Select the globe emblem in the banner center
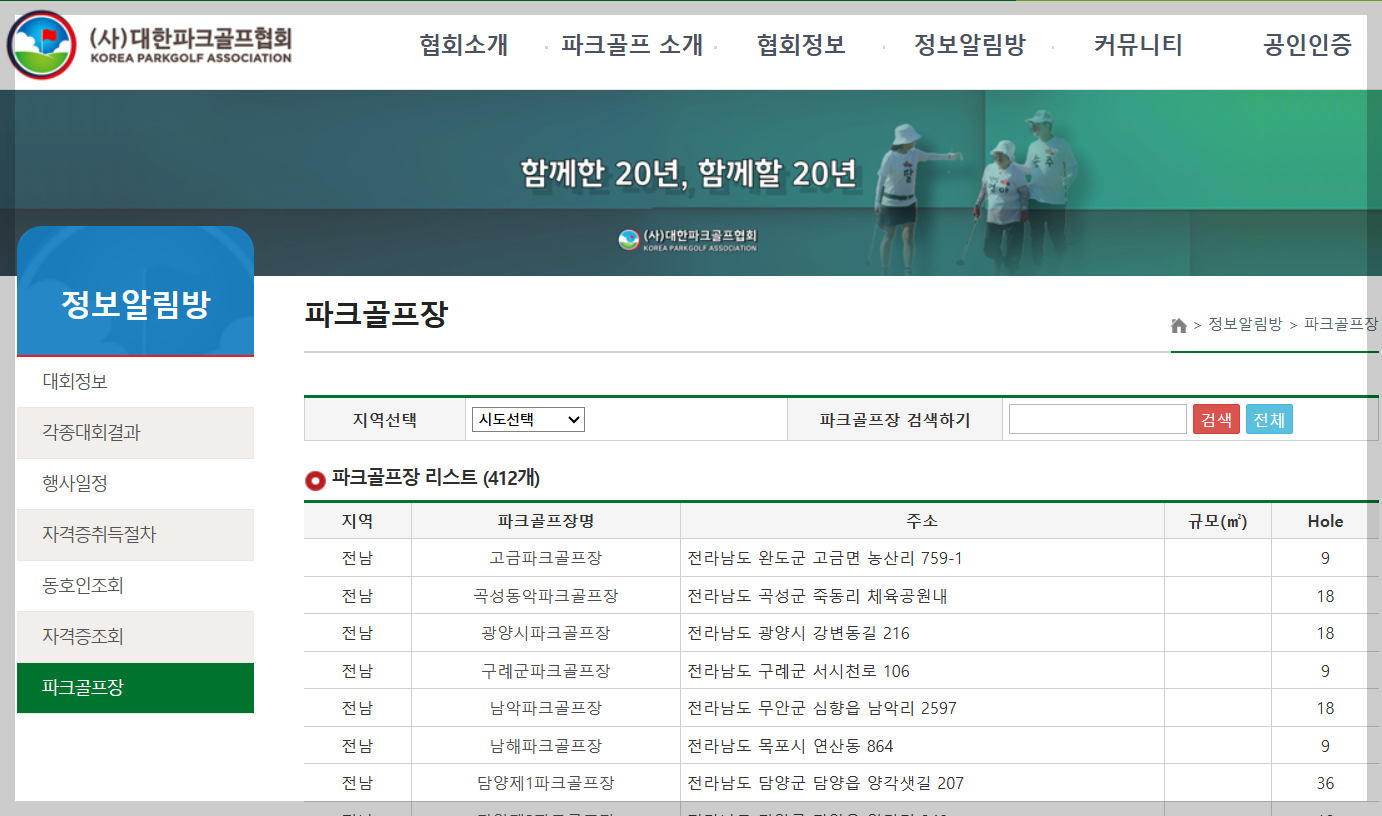The image size is (1382, 816). point(627,240)
